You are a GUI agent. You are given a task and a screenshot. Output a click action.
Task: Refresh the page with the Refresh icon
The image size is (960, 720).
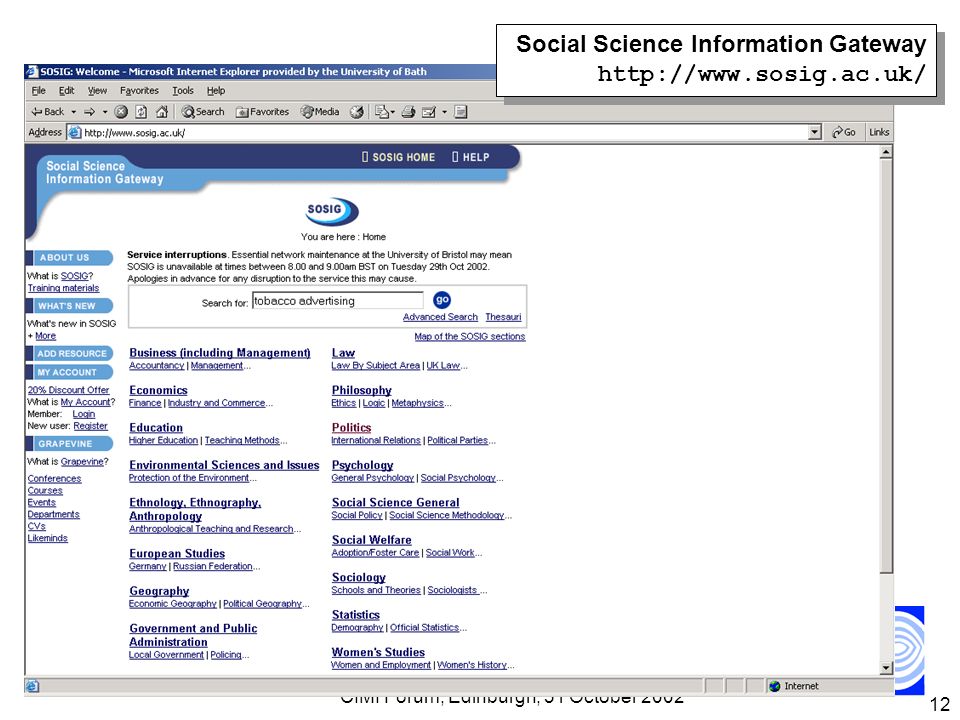(x=141, y=111)
